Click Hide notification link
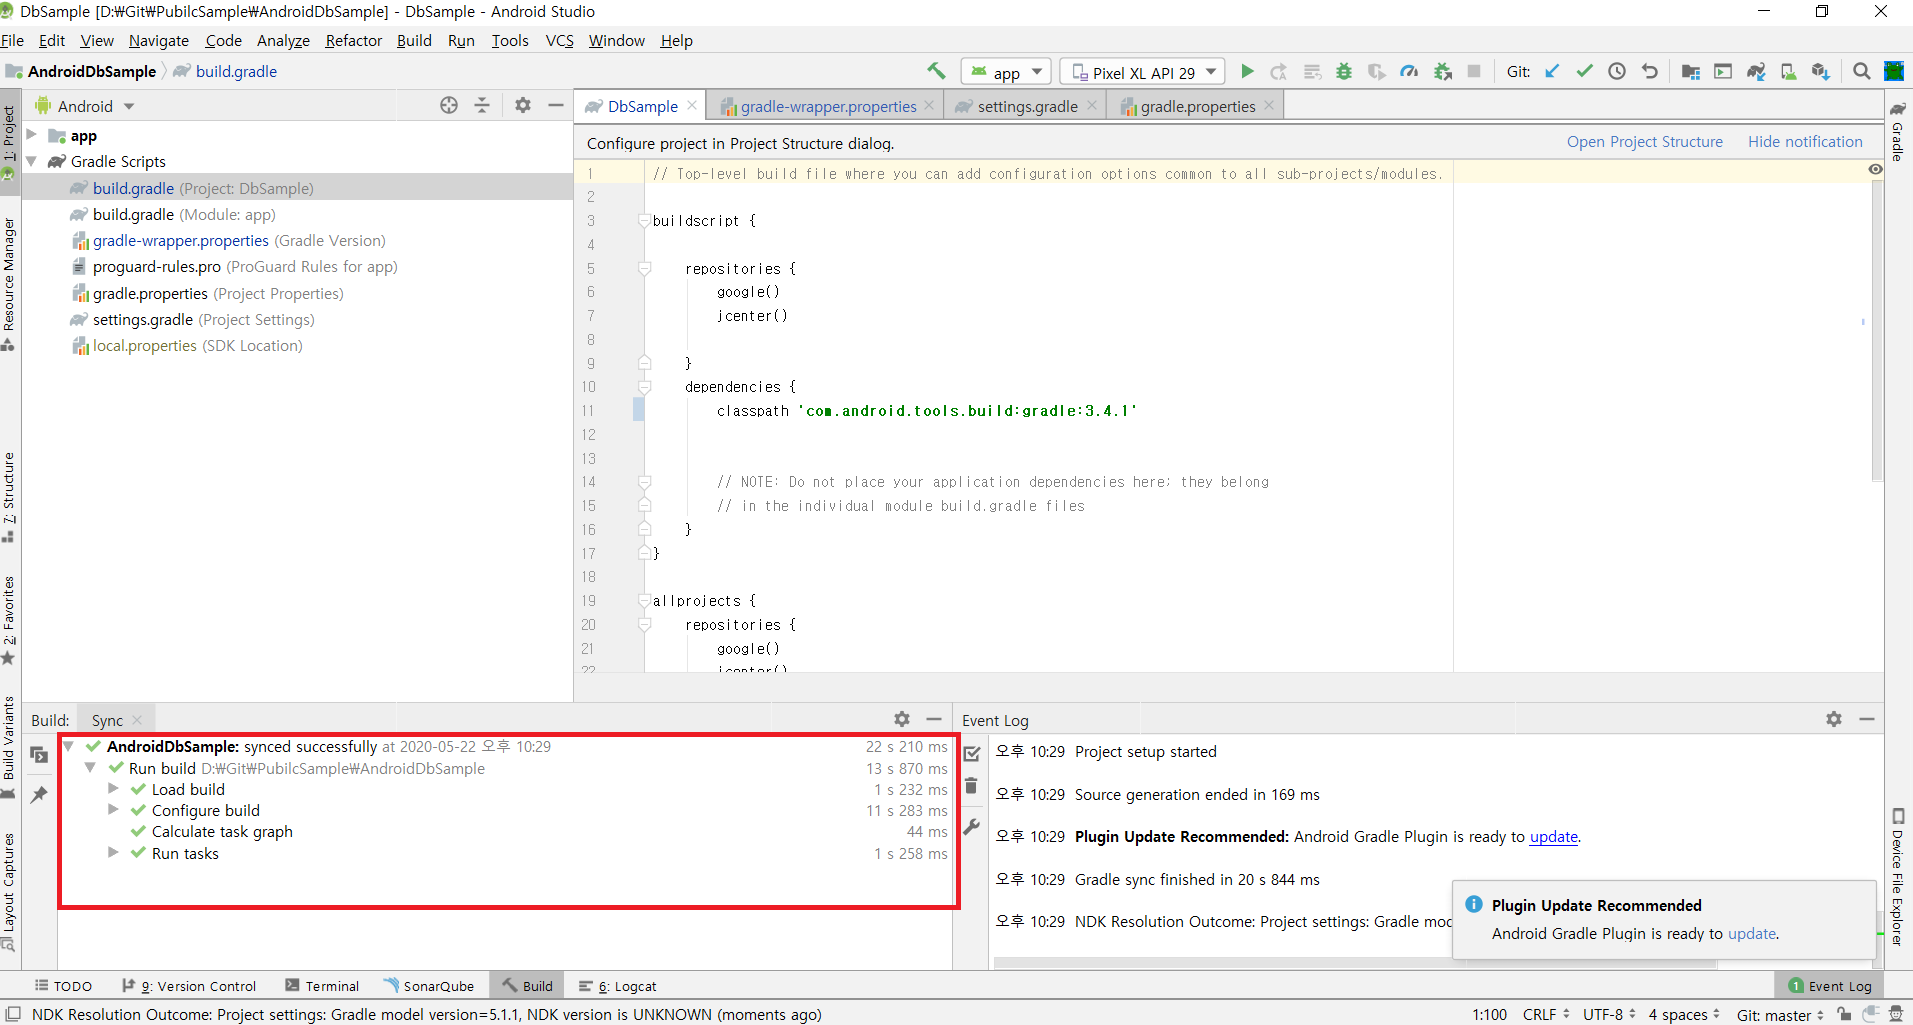The width and height of the screenshot is (1913, 1025). [x=1805, y=142]
